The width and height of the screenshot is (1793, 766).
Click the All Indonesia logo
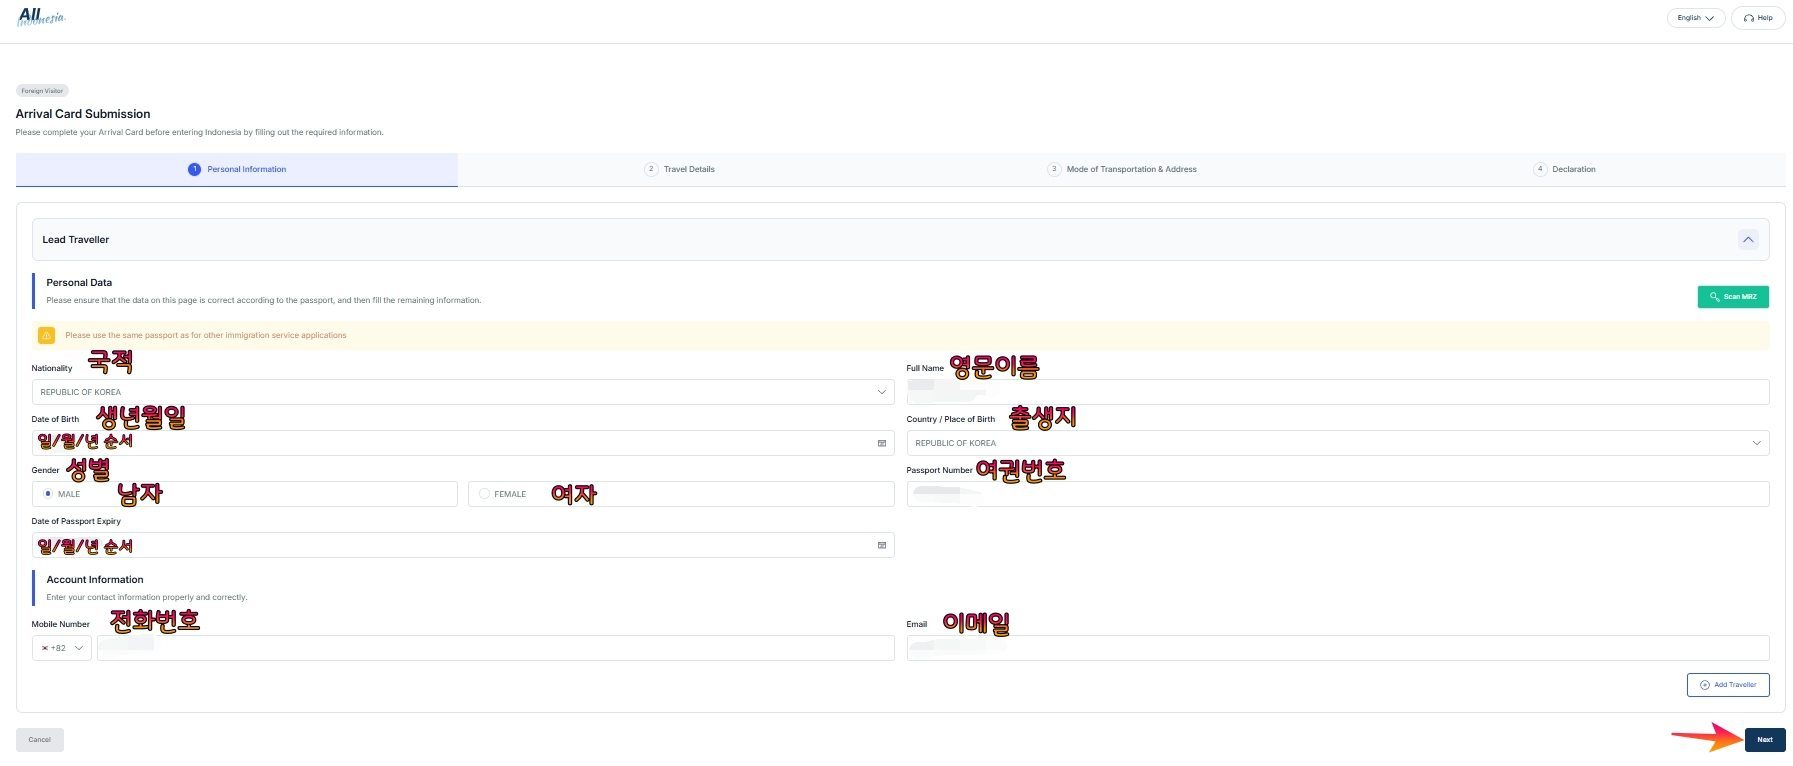(41, 17)
